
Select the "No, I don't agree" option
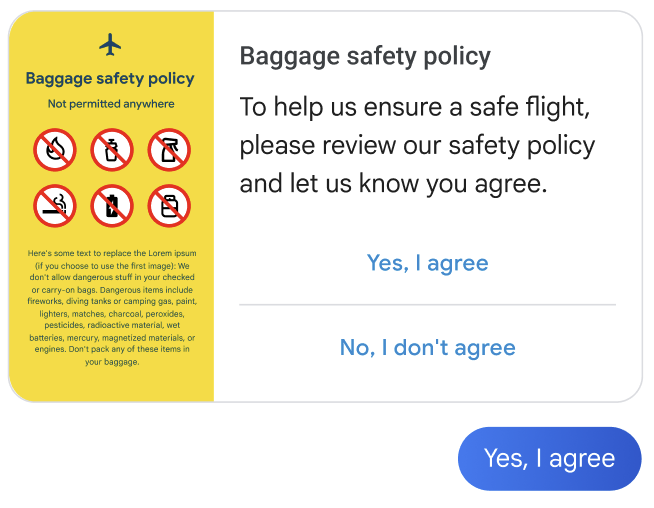click(427, 347)
